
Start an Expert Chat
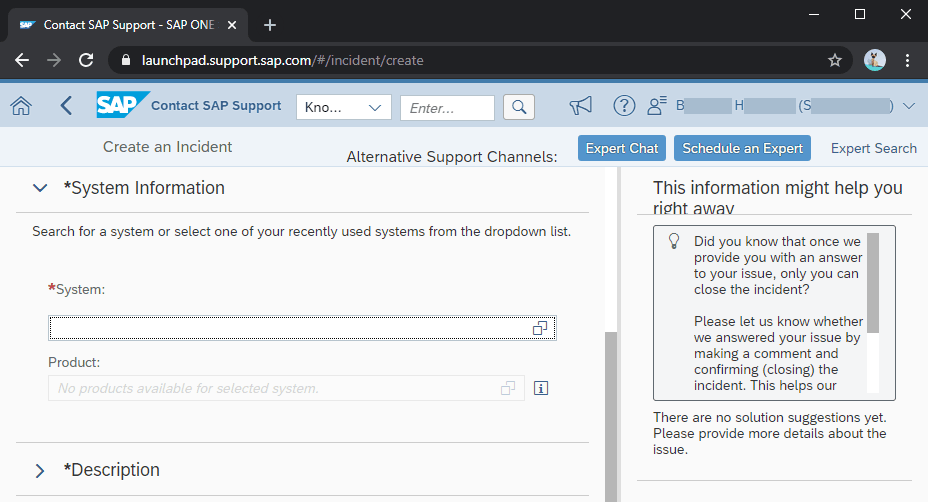pos(622,148)
